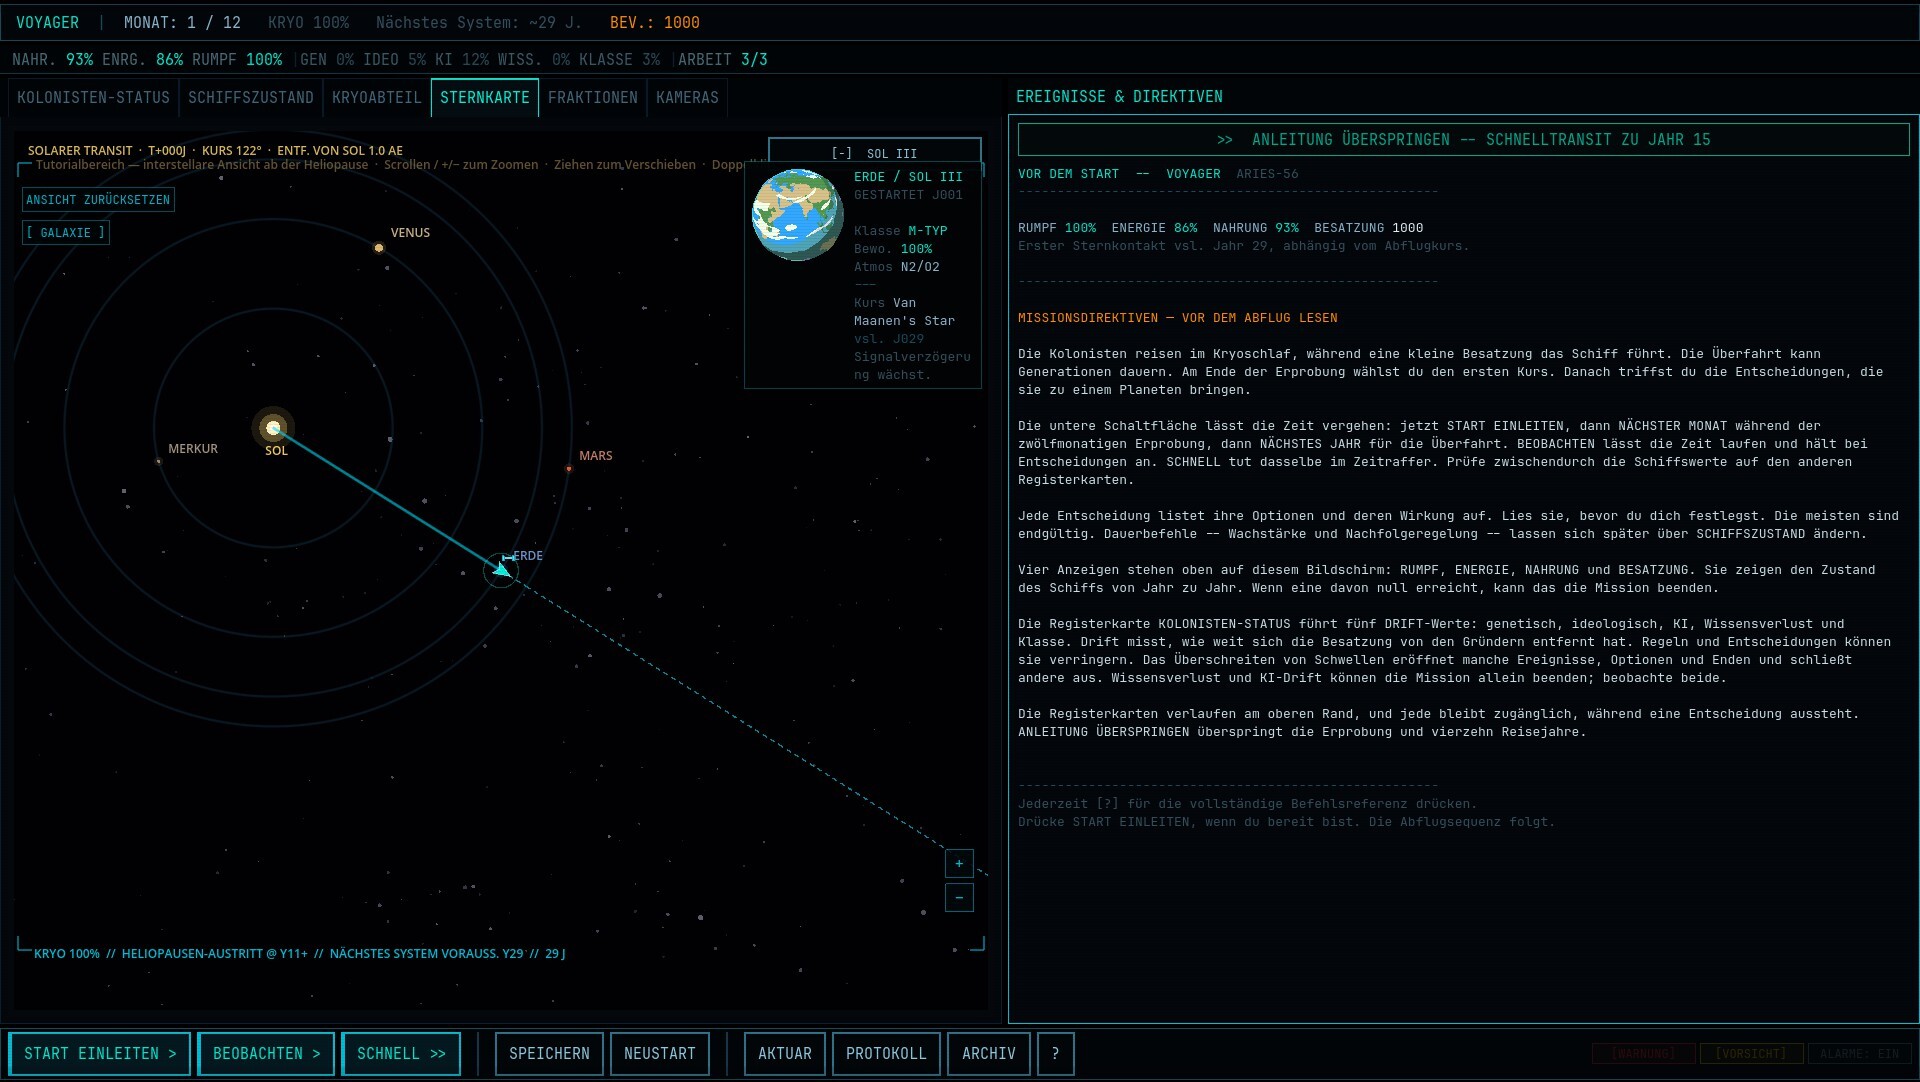This screenshot has width=1920, height=1082.
Task: Click the Earth globe thumbnail in info panel
Action: 797,215
